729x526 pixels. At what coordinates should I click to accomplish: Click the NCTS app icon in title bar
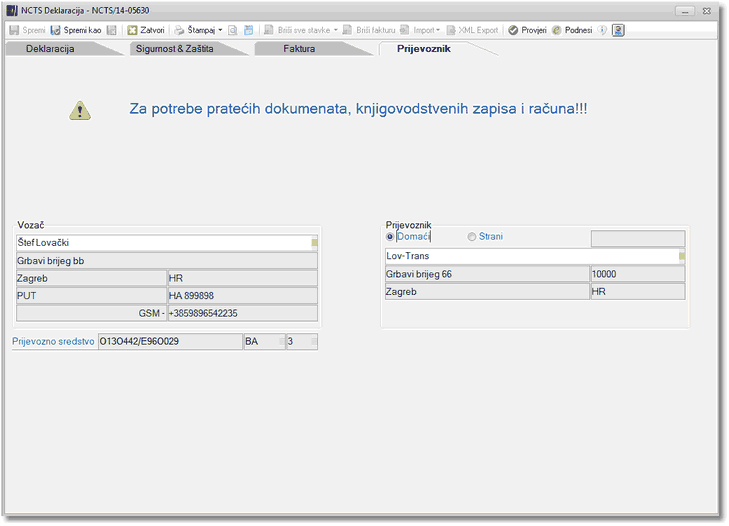[x=12, y=11]
